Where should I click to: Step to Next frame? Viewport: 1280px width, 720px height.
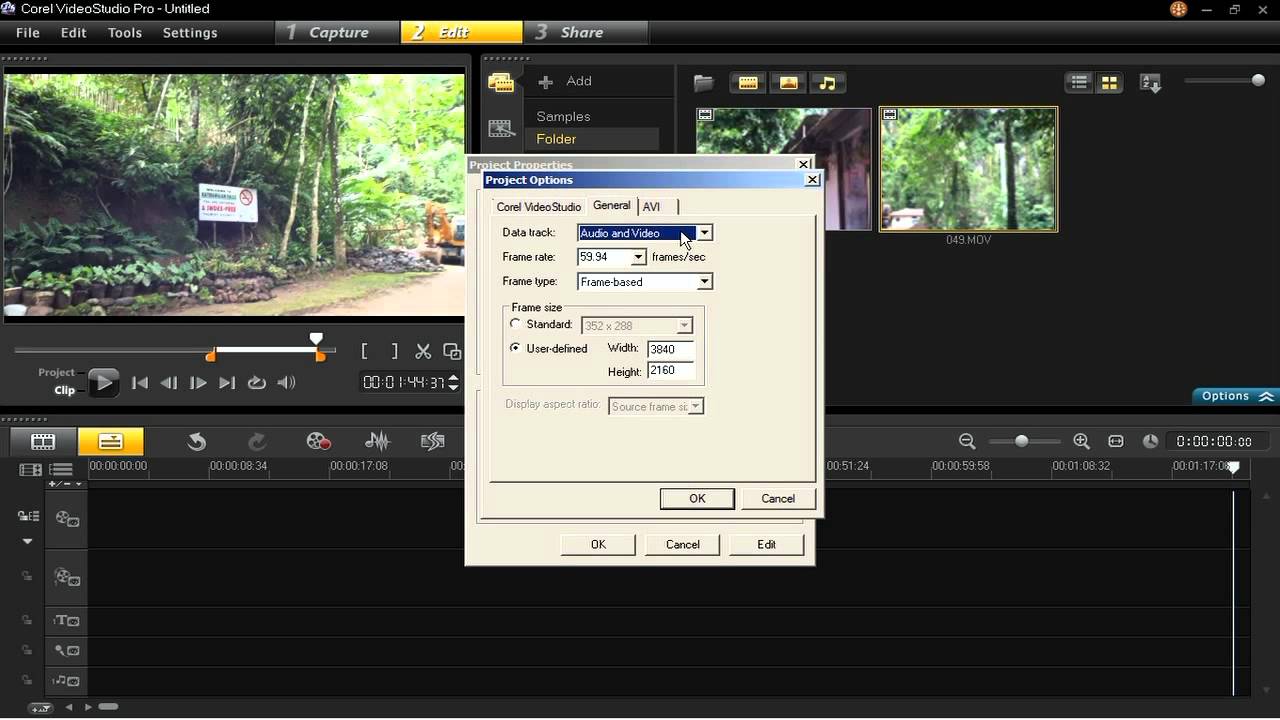coord(198,382)
